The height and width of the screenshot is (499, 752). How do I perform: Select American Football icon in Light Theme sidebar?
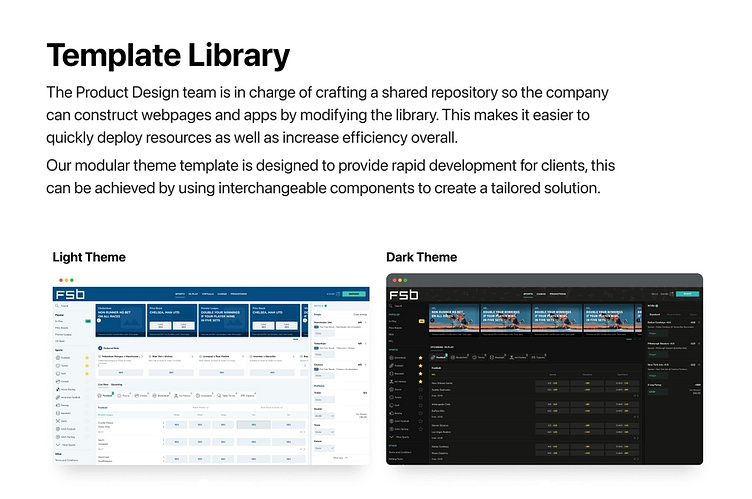tap(58, 397)
